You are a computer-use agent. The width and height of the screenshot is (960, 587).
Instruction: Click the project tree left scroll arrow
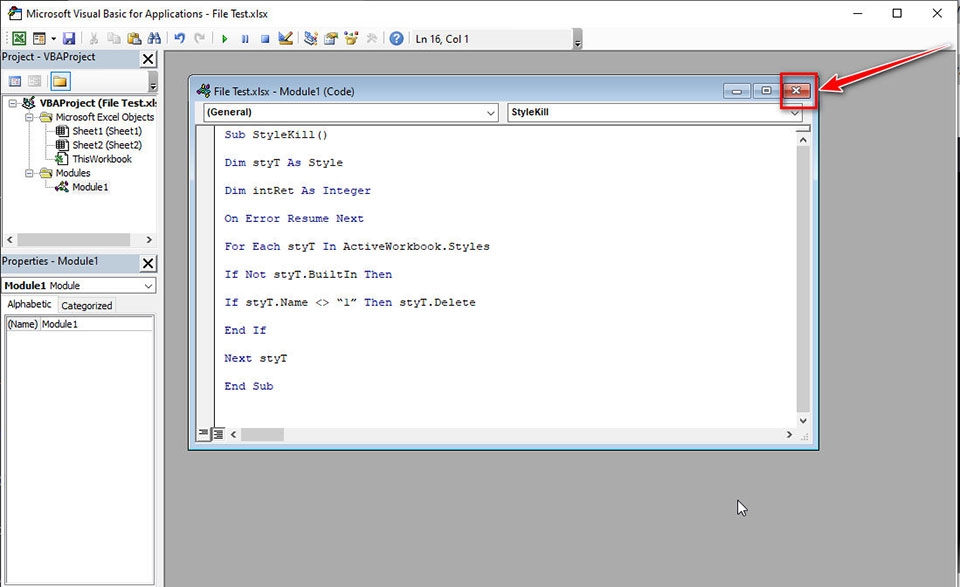(10, 239)
